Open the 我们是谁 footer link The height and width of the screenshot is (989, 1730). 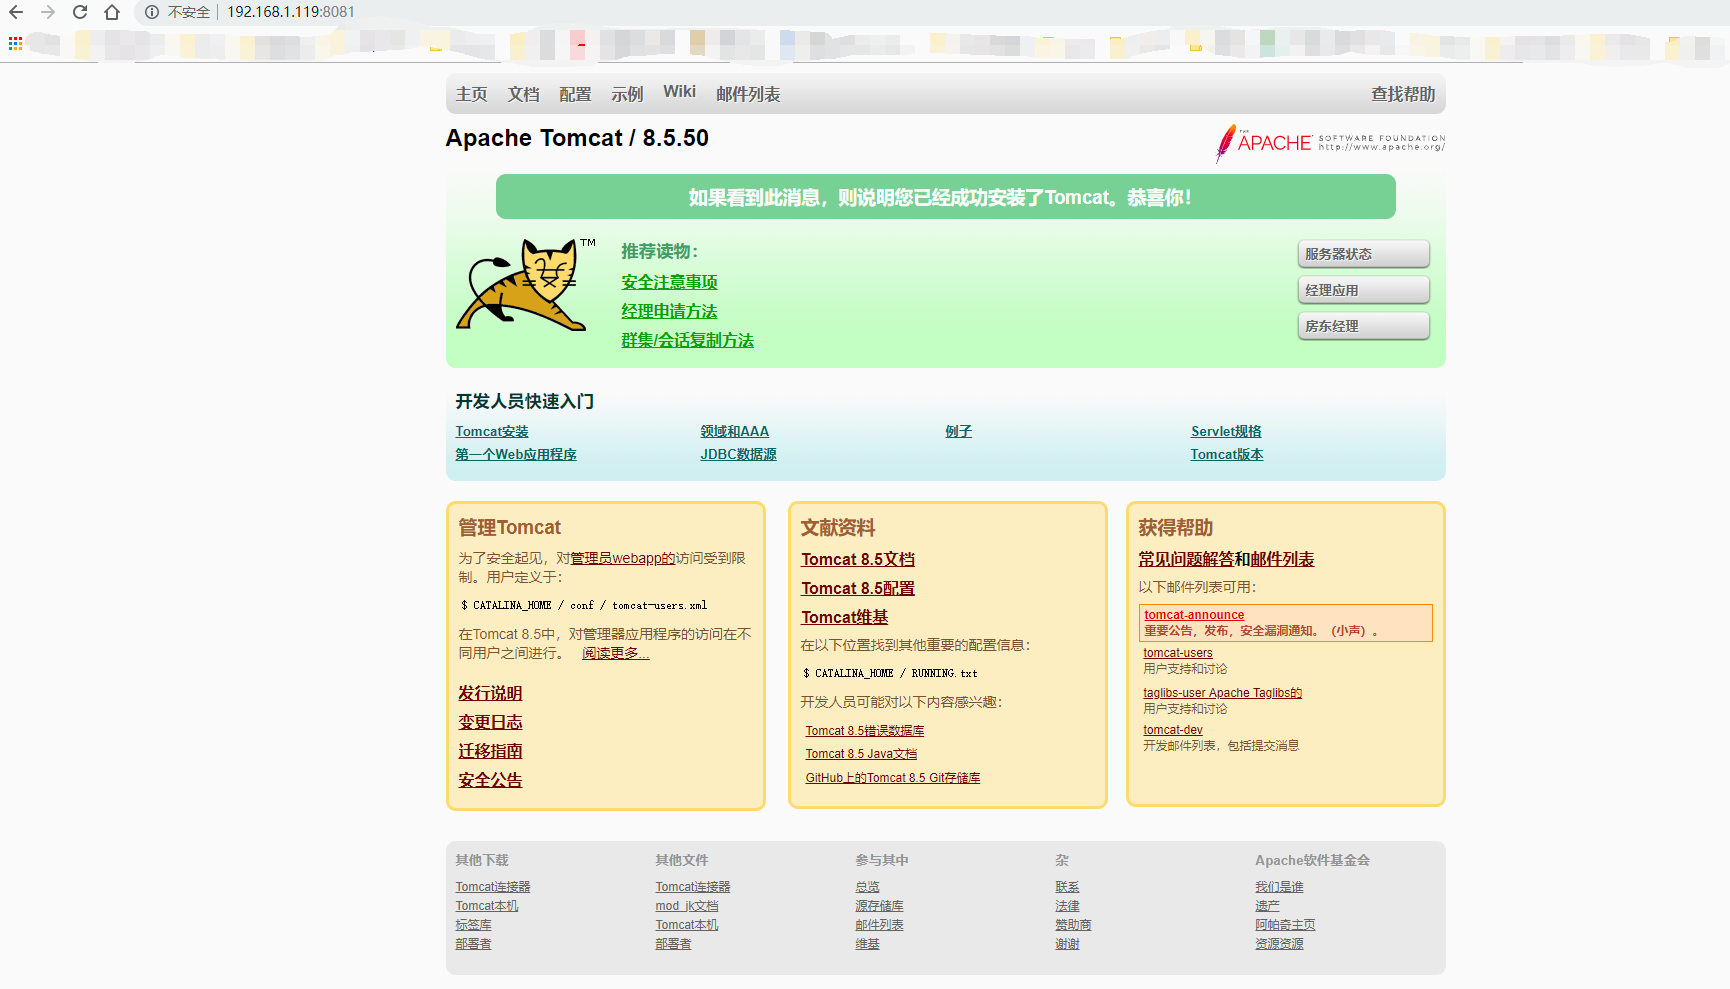point(1279,887)
